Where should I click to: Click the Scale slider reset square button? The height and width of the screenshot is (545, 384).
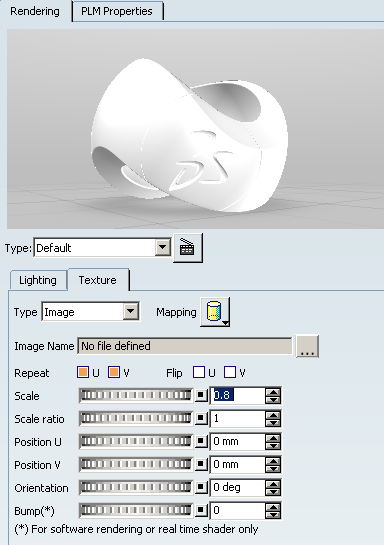click(201, 396)
